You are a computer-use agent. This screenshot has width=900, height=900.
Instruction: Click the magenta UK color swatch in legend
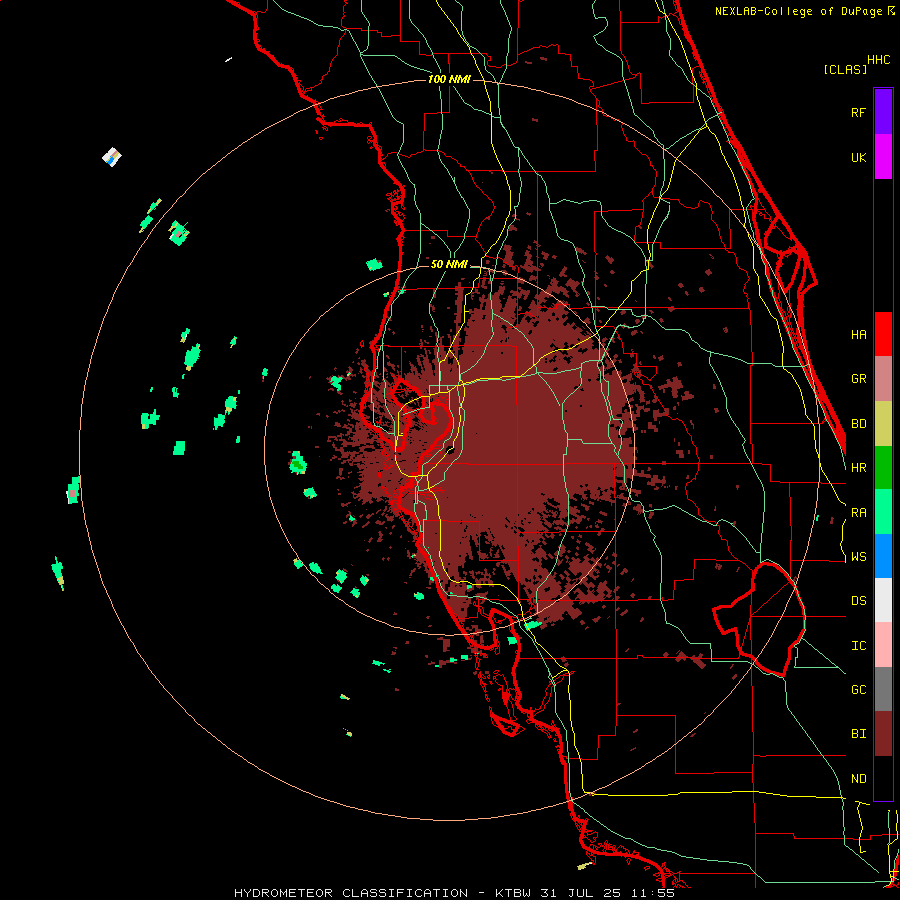[x=883, y=157]
